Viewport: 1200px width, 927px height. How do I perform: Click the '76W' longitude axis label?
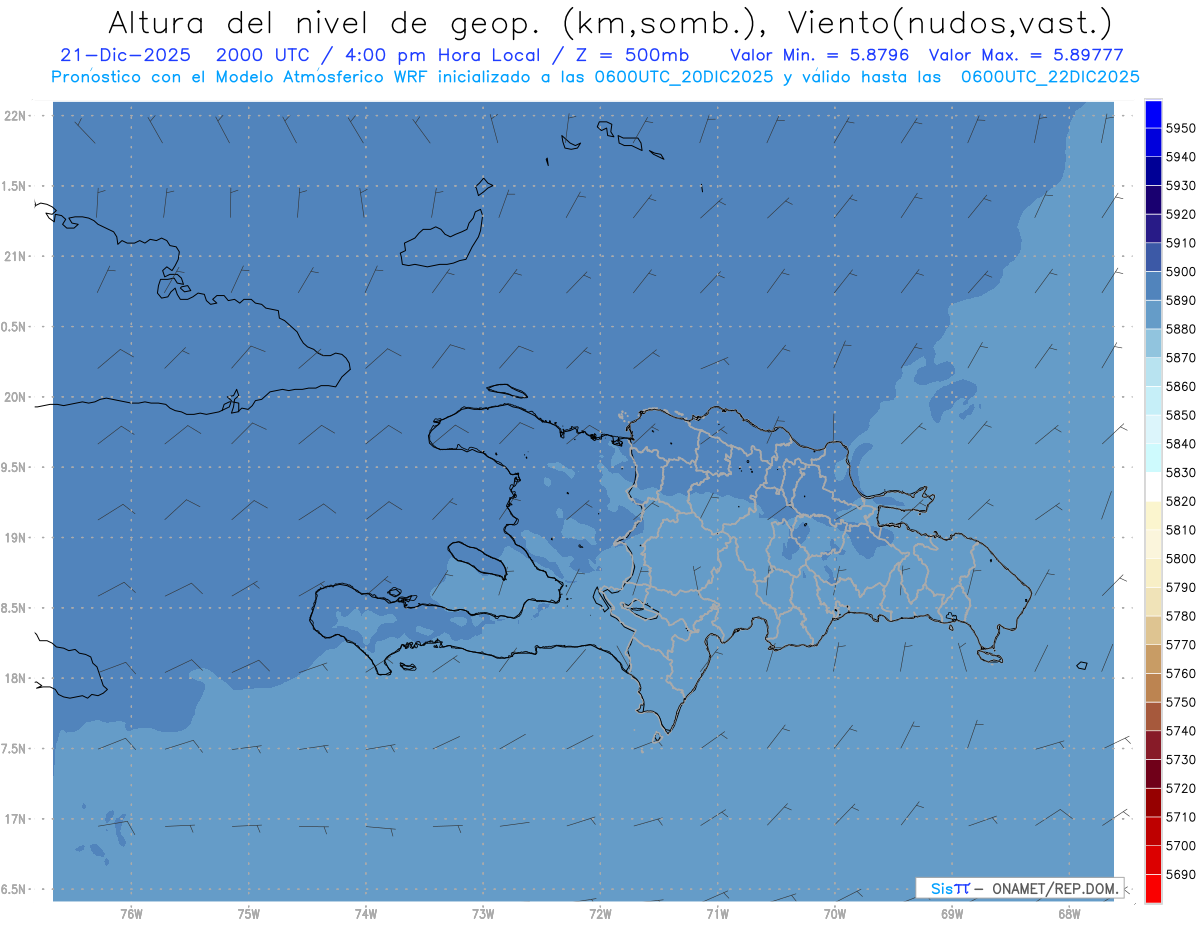click(x=131, y=913)
